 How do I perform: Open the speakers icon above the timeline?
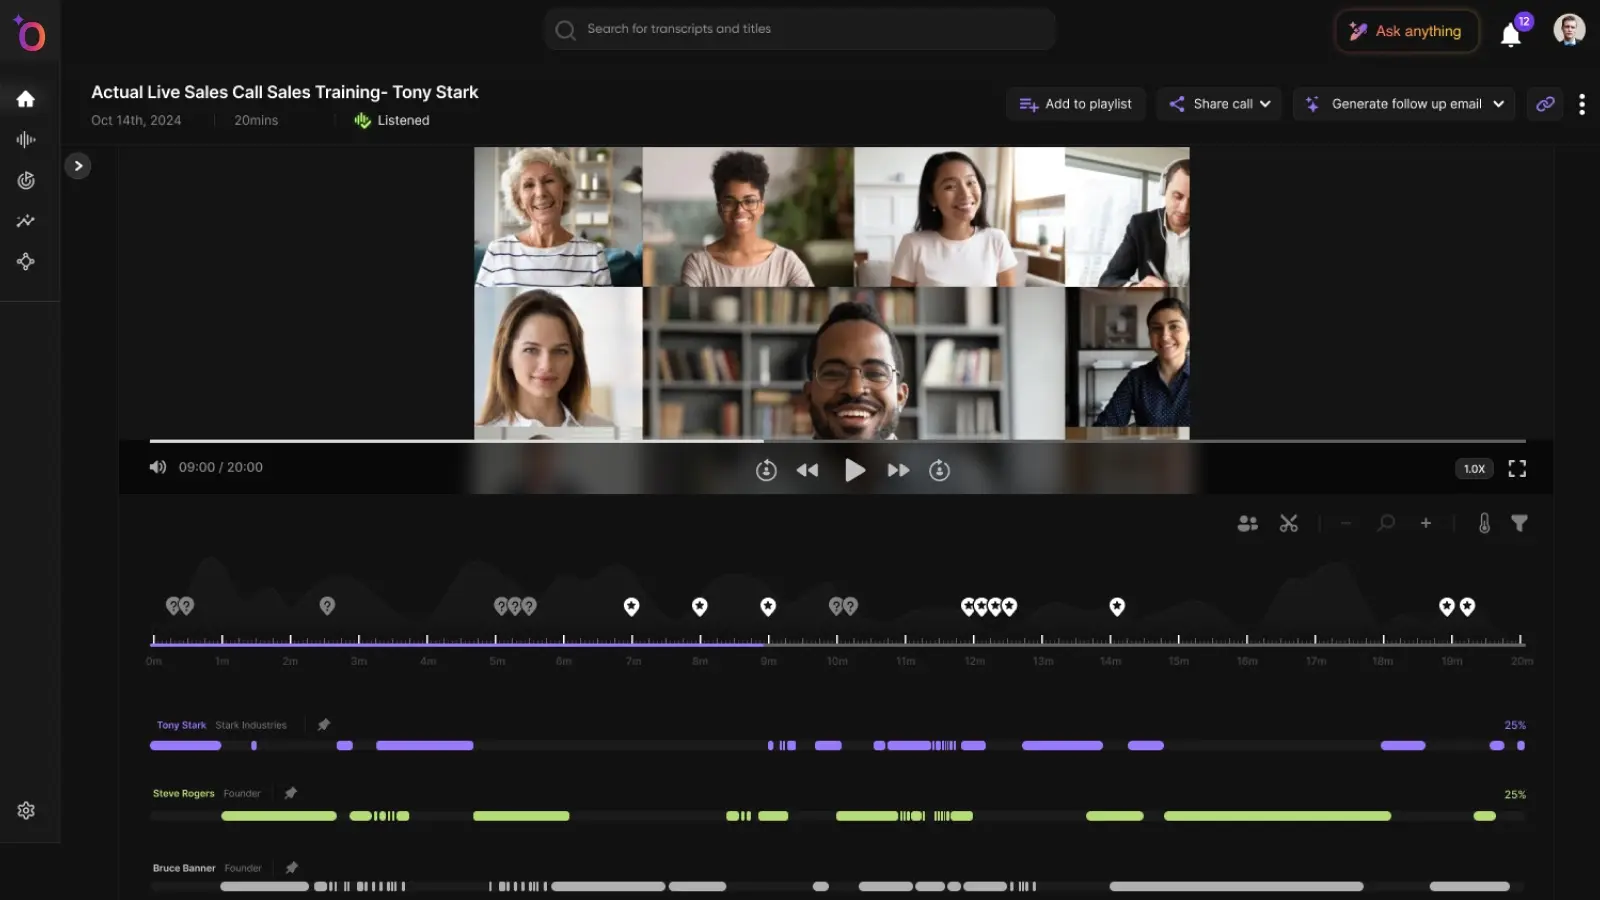(1247, 522)
